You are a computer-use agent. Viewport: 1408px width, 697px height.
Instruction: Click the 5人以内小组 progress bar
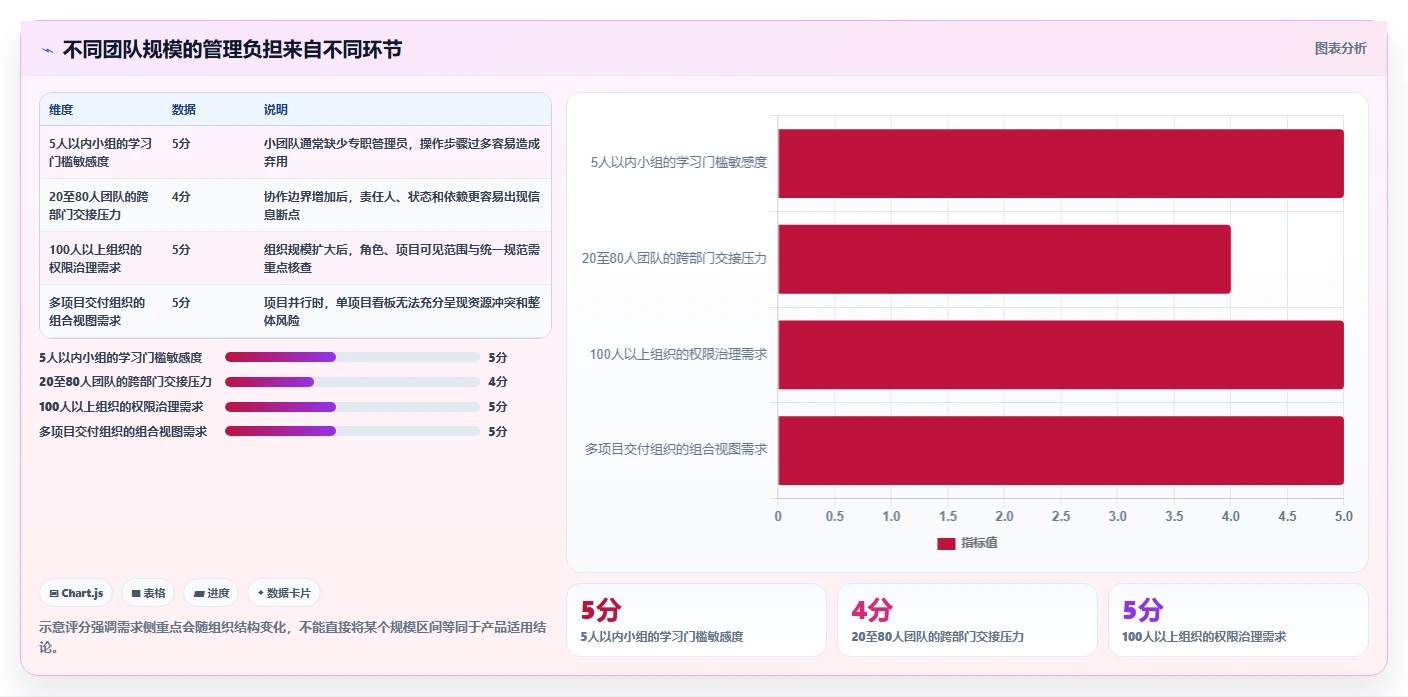352,357
